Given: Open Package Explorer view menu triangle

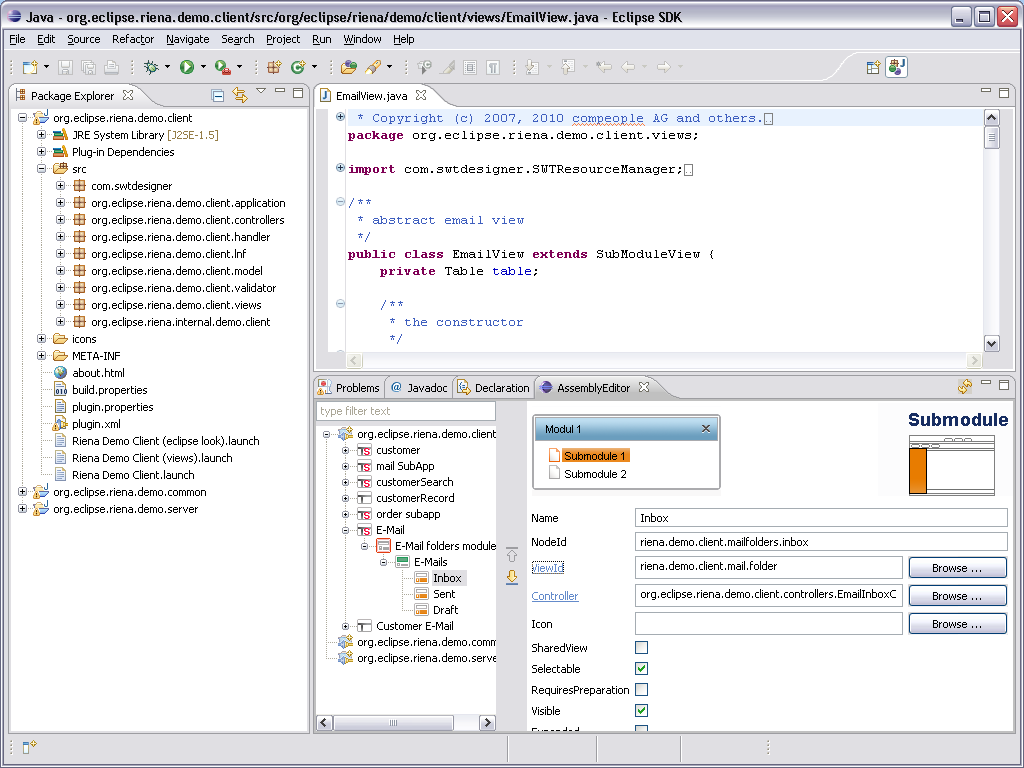Looking at the screenshot, I should tap(261, 91).
